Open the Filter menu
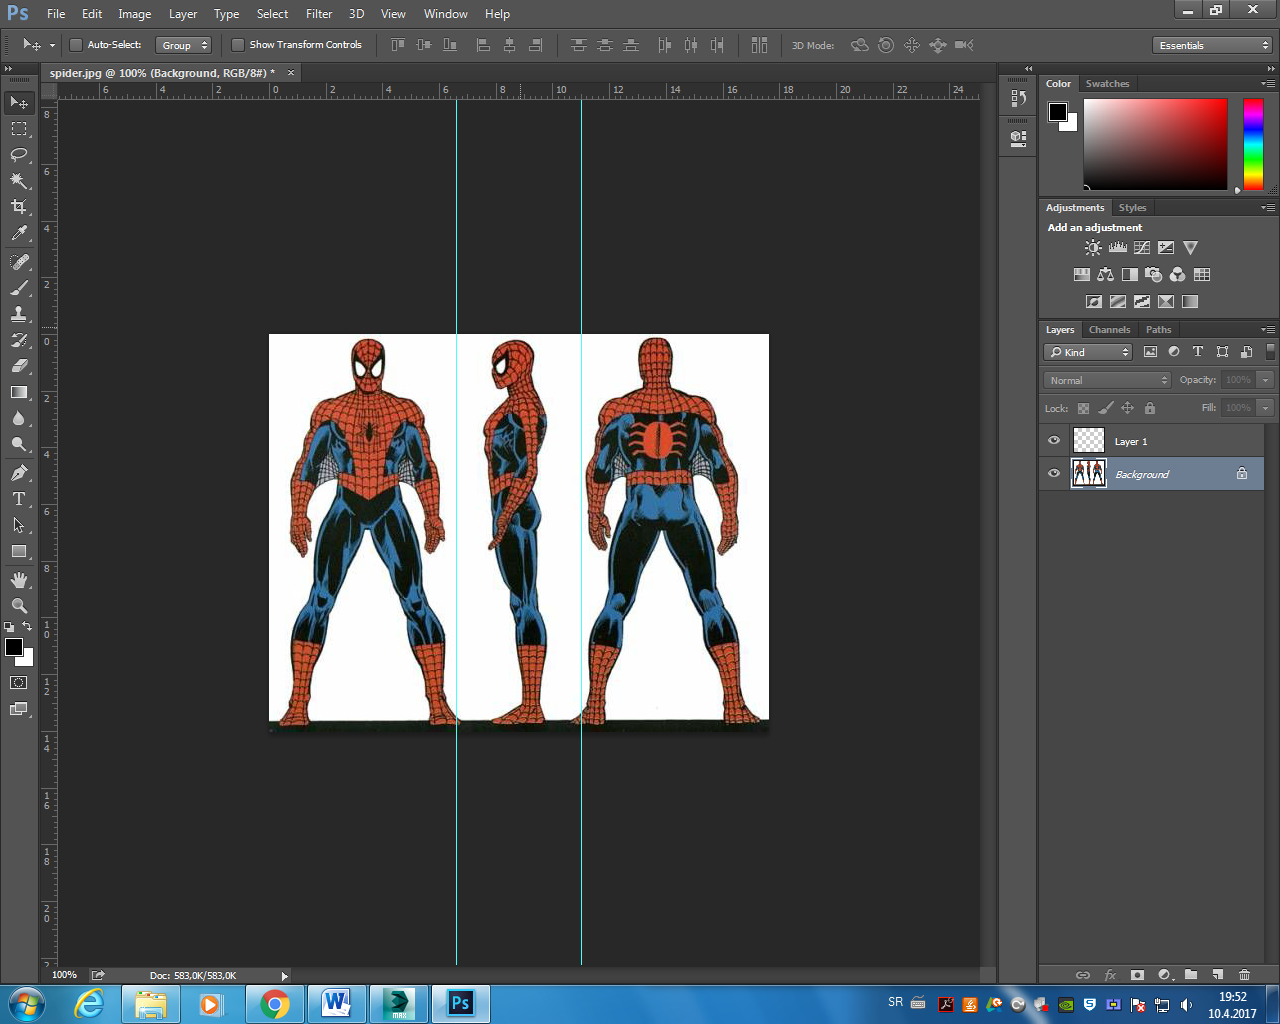Viewport: 1280px width, 1024px height. point(319,14)
